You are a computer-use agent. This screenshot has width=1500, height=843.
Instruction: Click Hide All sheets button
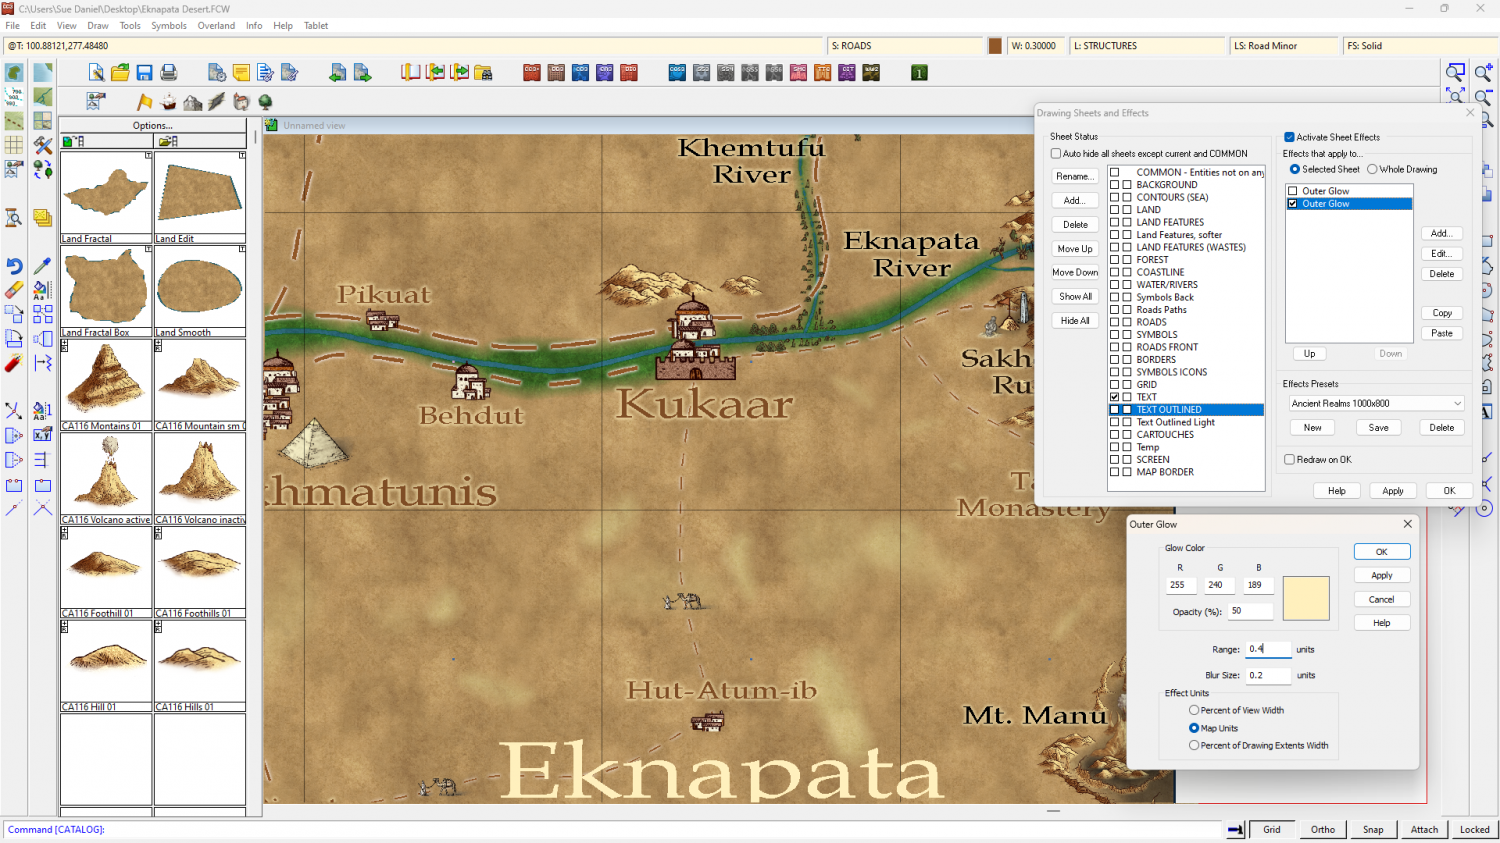point(1075,321)
